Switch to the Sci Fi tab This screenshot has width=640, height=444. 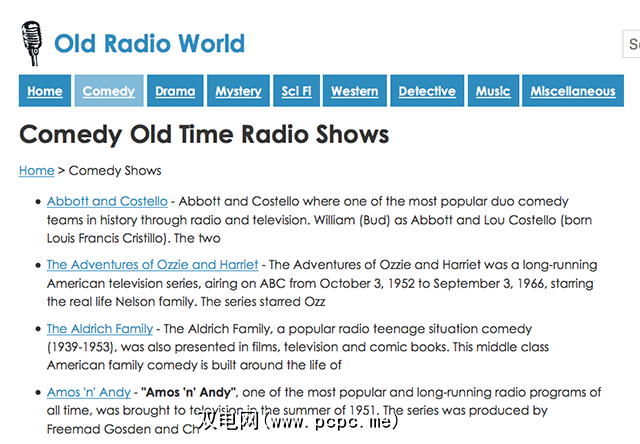296,91
